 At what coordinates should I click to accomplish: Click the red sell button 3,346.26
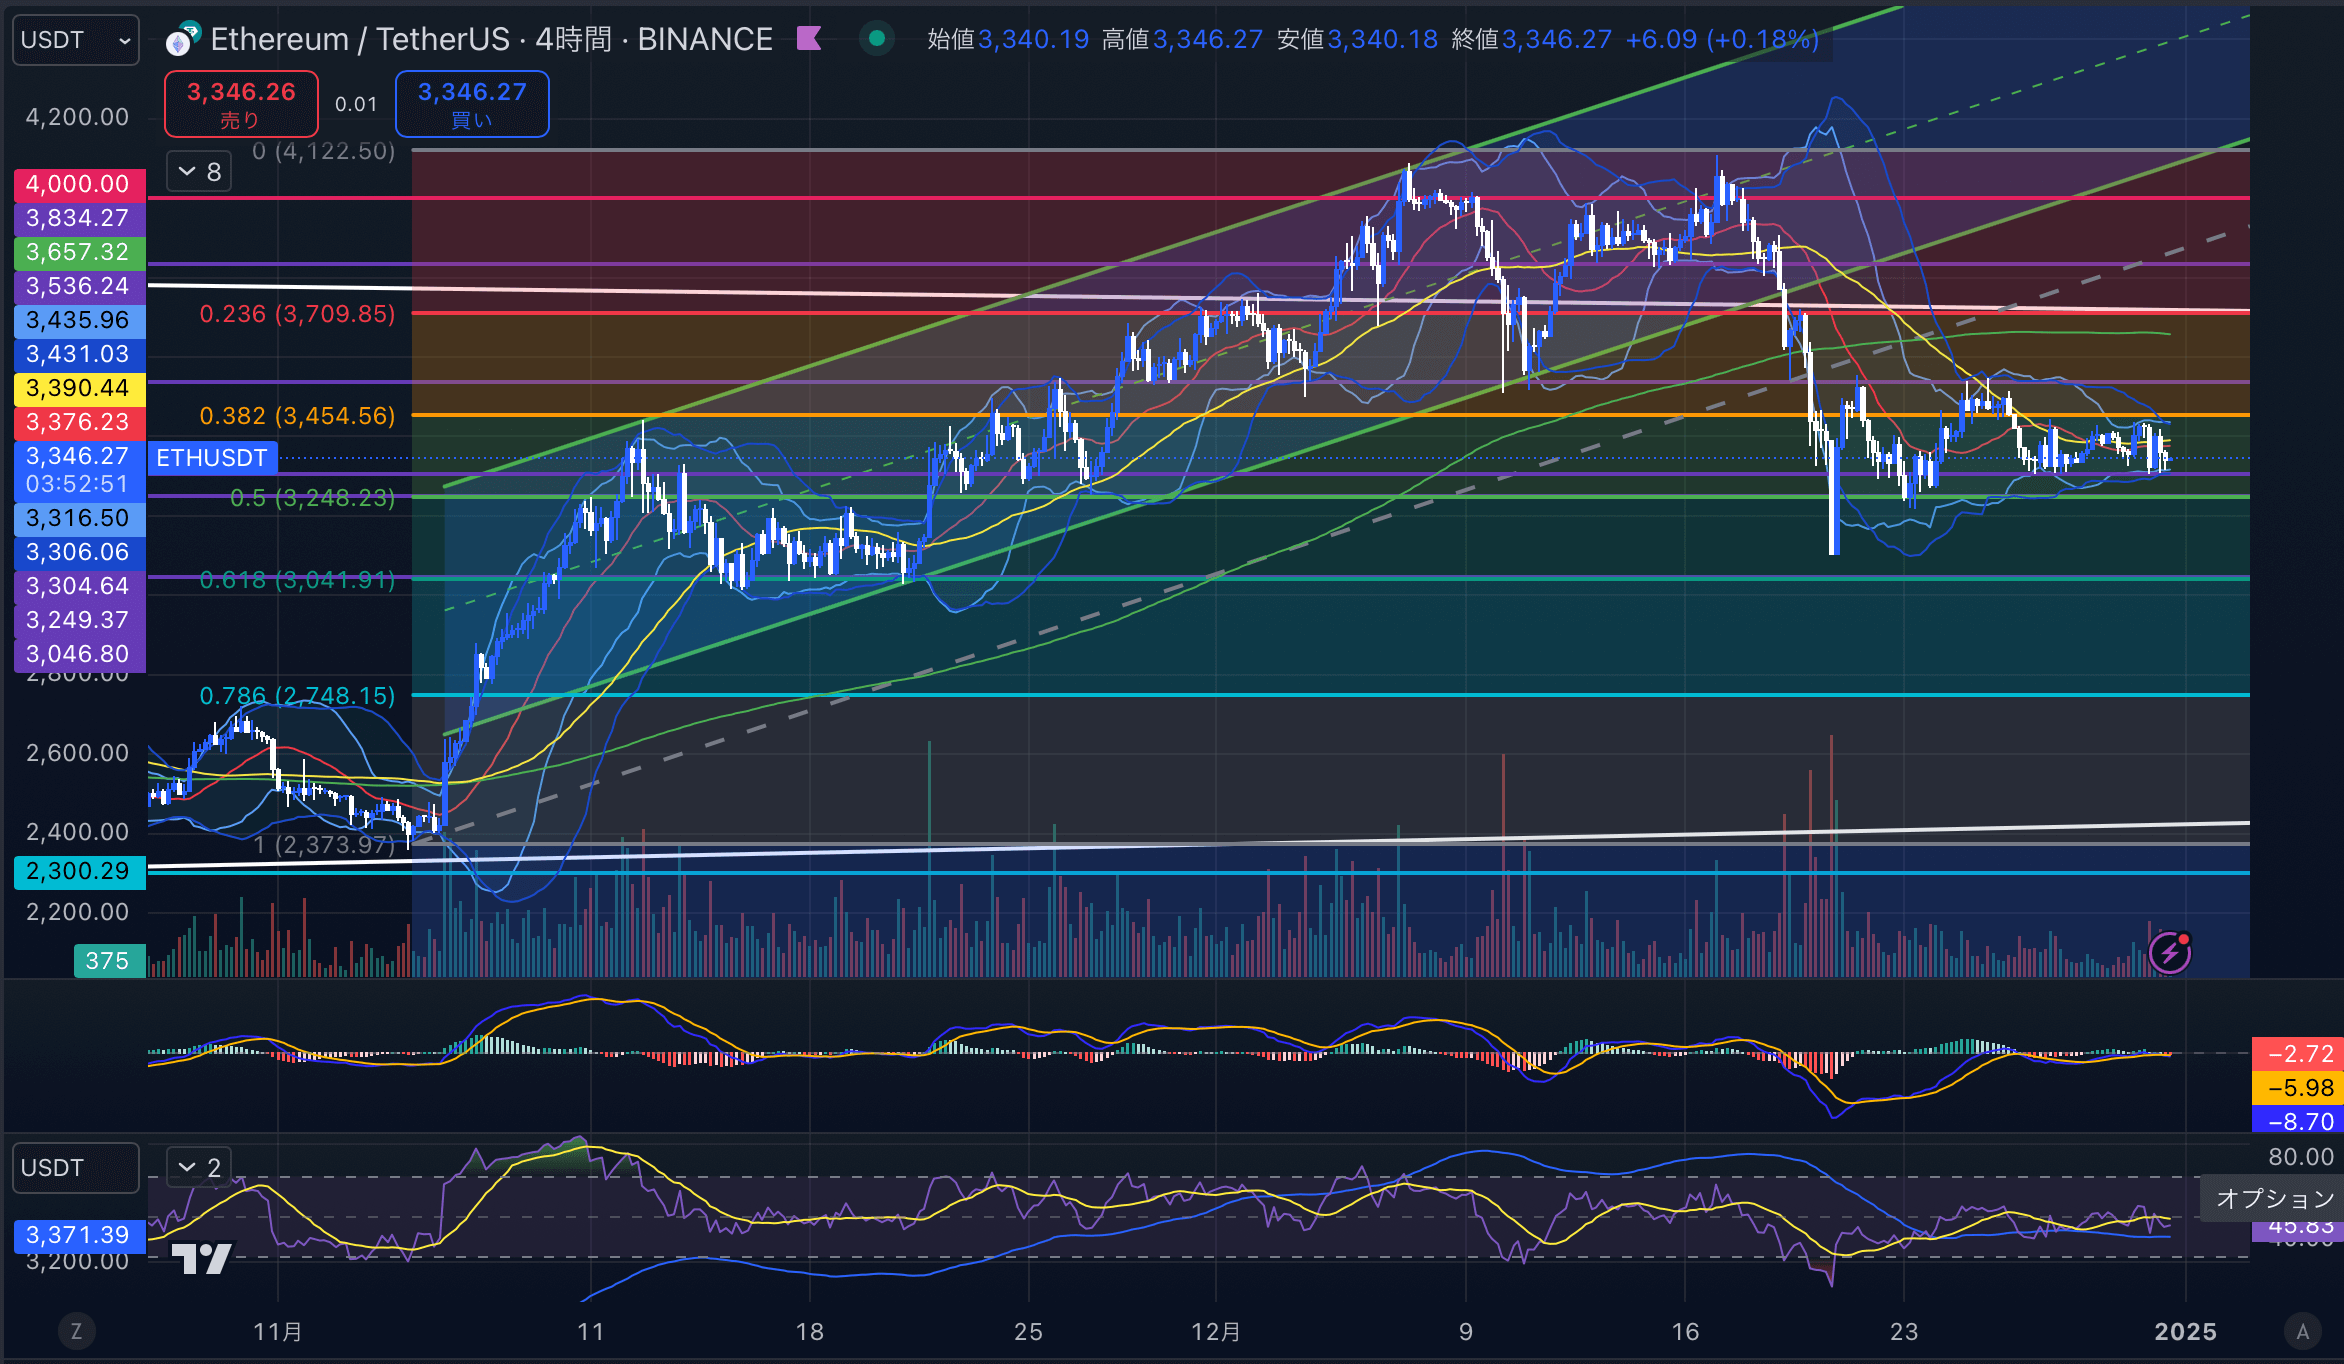point(241,104)
